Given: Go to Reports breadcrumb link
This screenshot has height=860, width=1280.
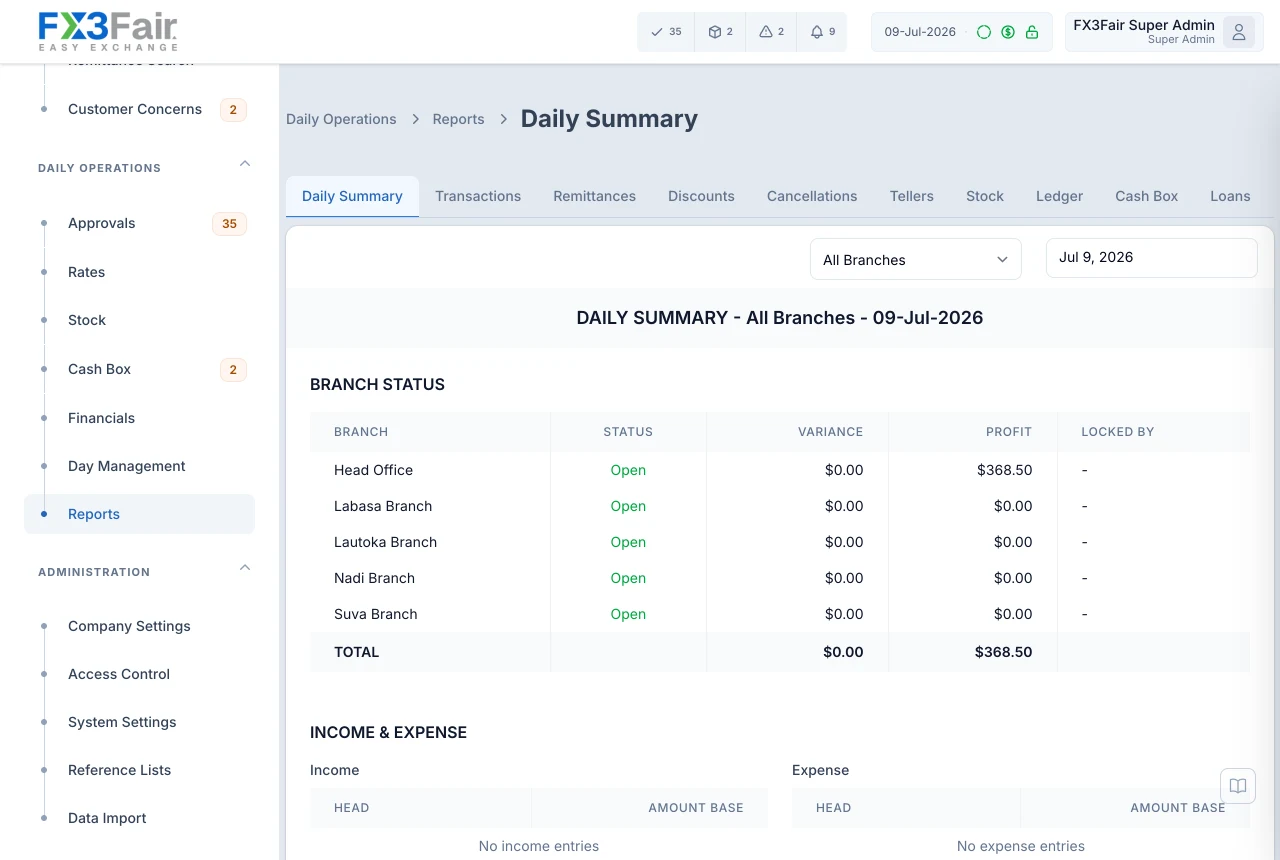Looking at the screenshot, I should [x=458, y=119].
